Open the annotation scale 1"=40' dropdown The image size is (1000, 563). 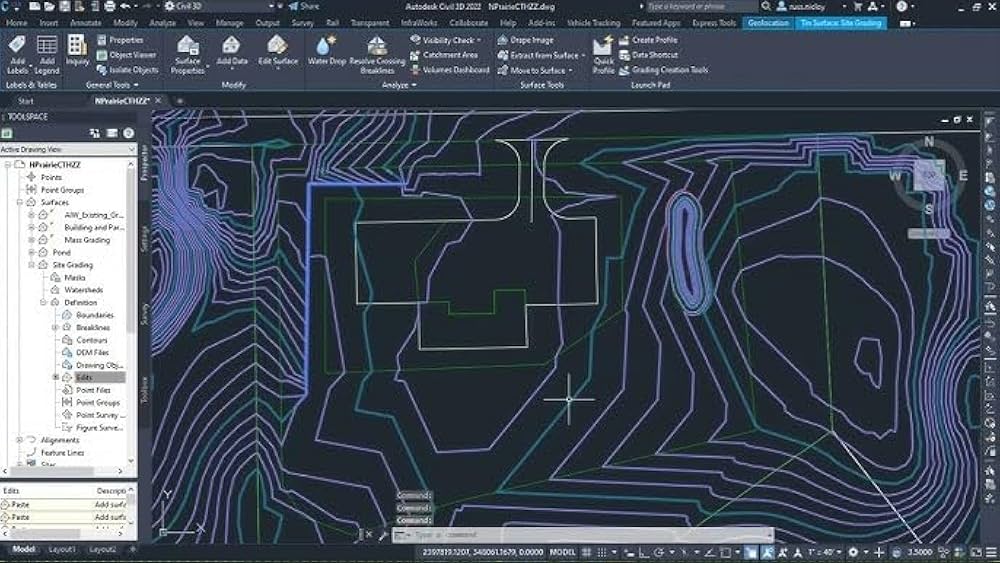click(826, 552)
